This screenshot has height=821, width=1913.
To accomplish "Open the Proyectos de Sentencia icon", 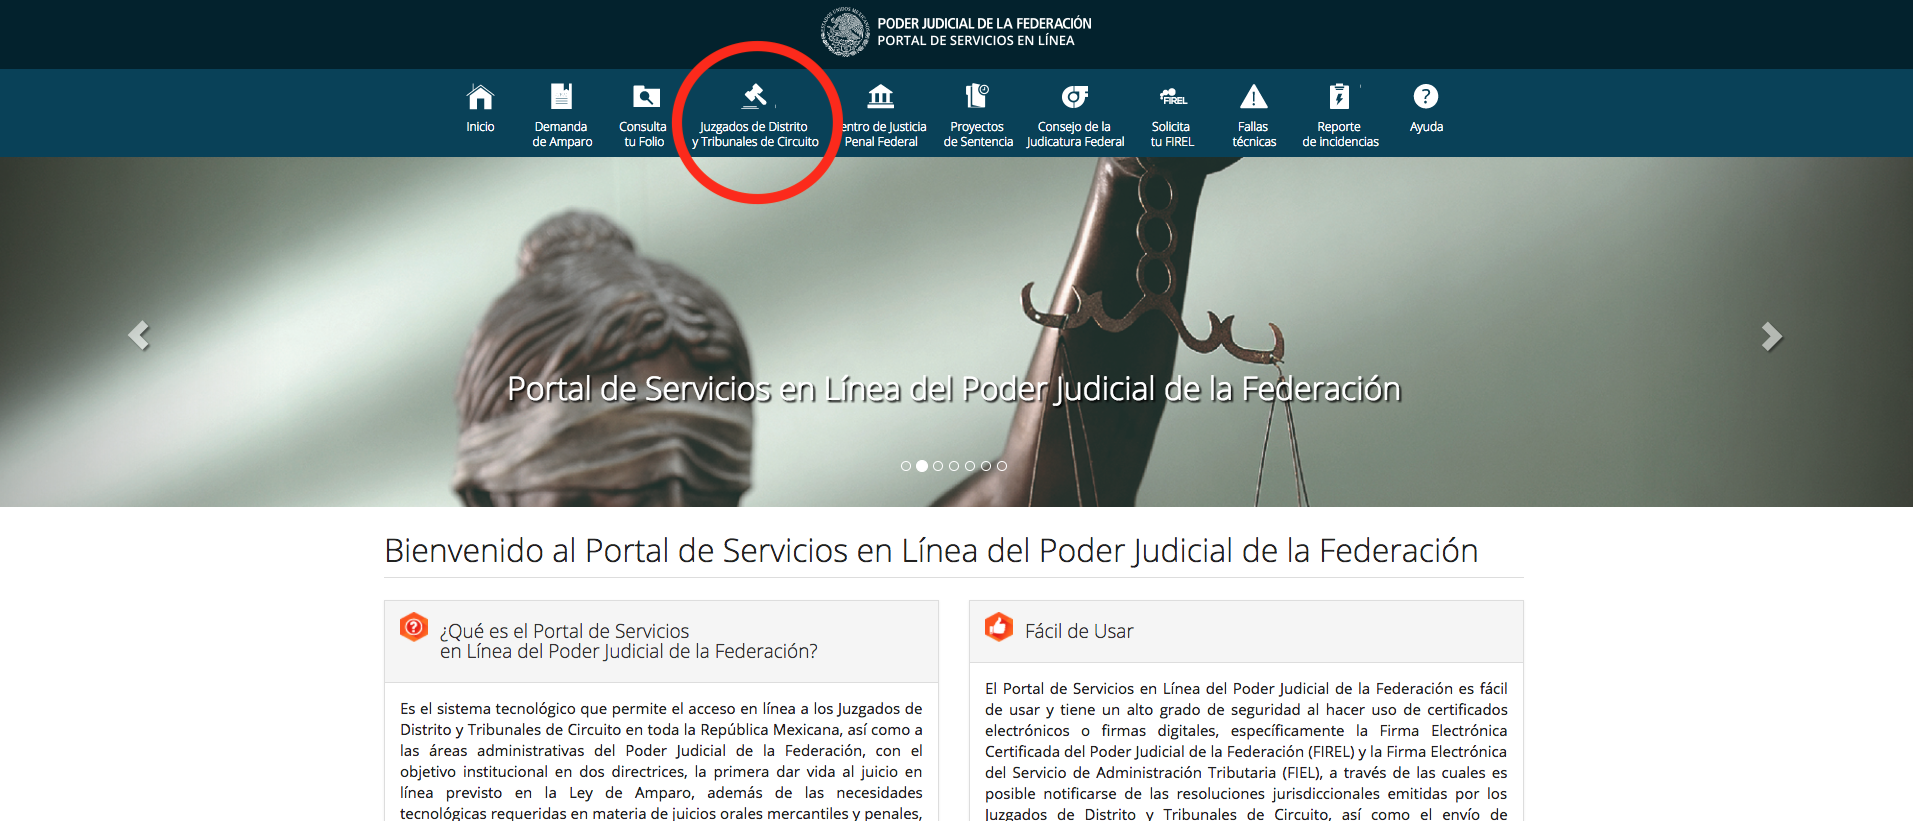I will pos(977,96).
